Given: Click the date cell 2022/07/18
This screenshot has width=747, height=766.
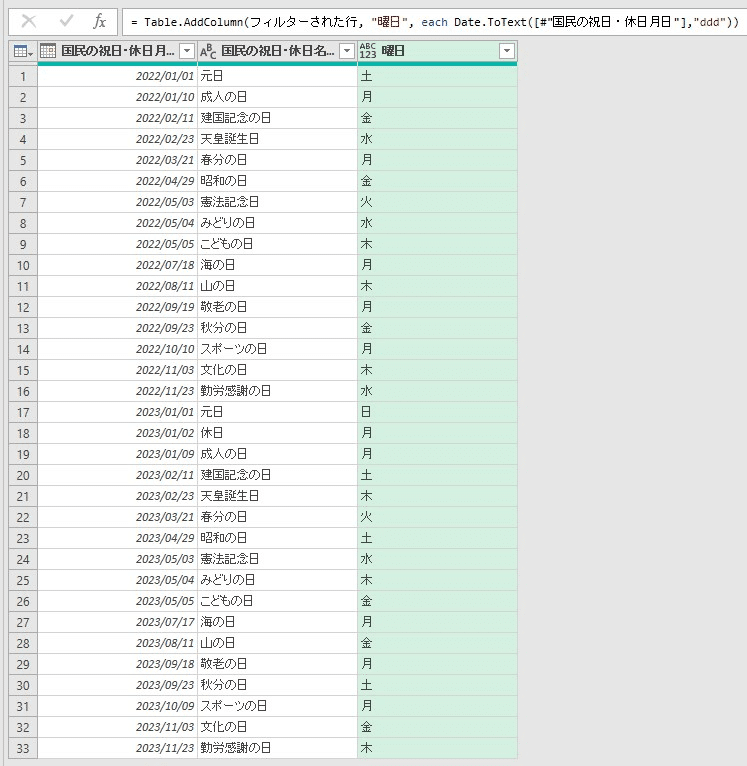Looking at the screenshot, I should 118,265.
